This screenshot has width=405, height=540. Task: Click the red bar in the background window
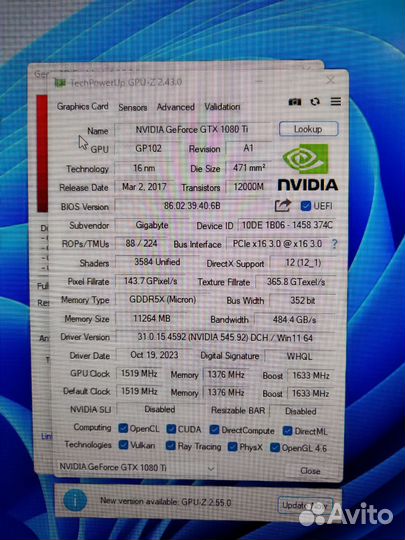(x=42, y=153)
